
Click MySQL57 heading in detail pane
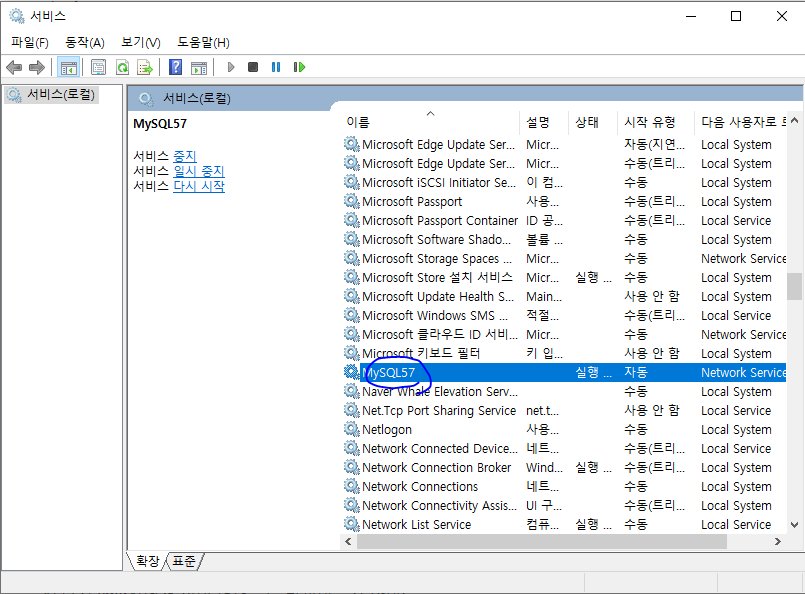click(160, 124)
